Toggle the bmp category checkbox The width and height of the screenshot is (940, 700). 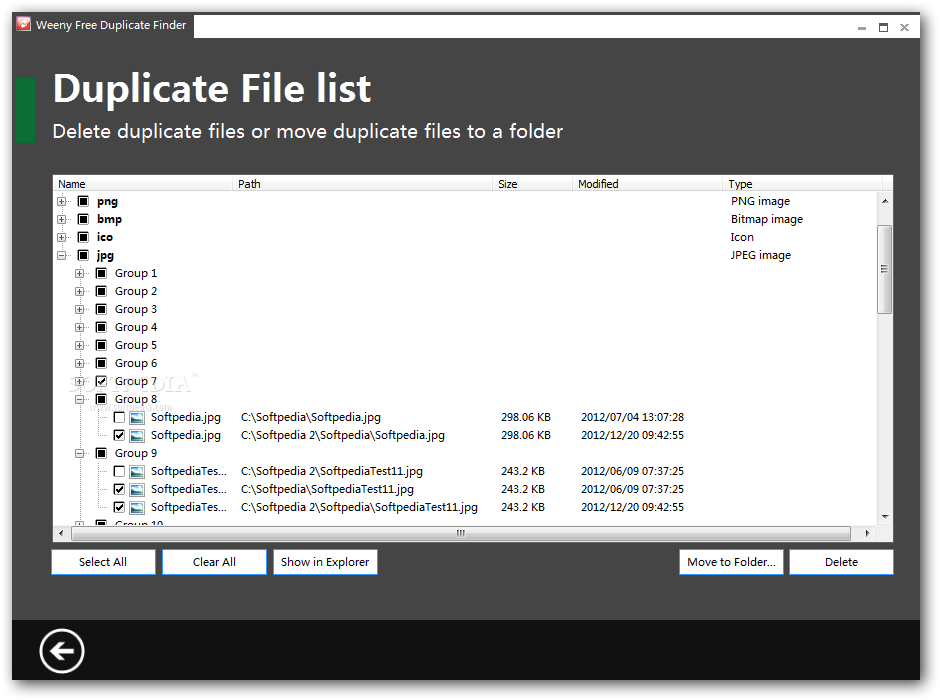83,219
